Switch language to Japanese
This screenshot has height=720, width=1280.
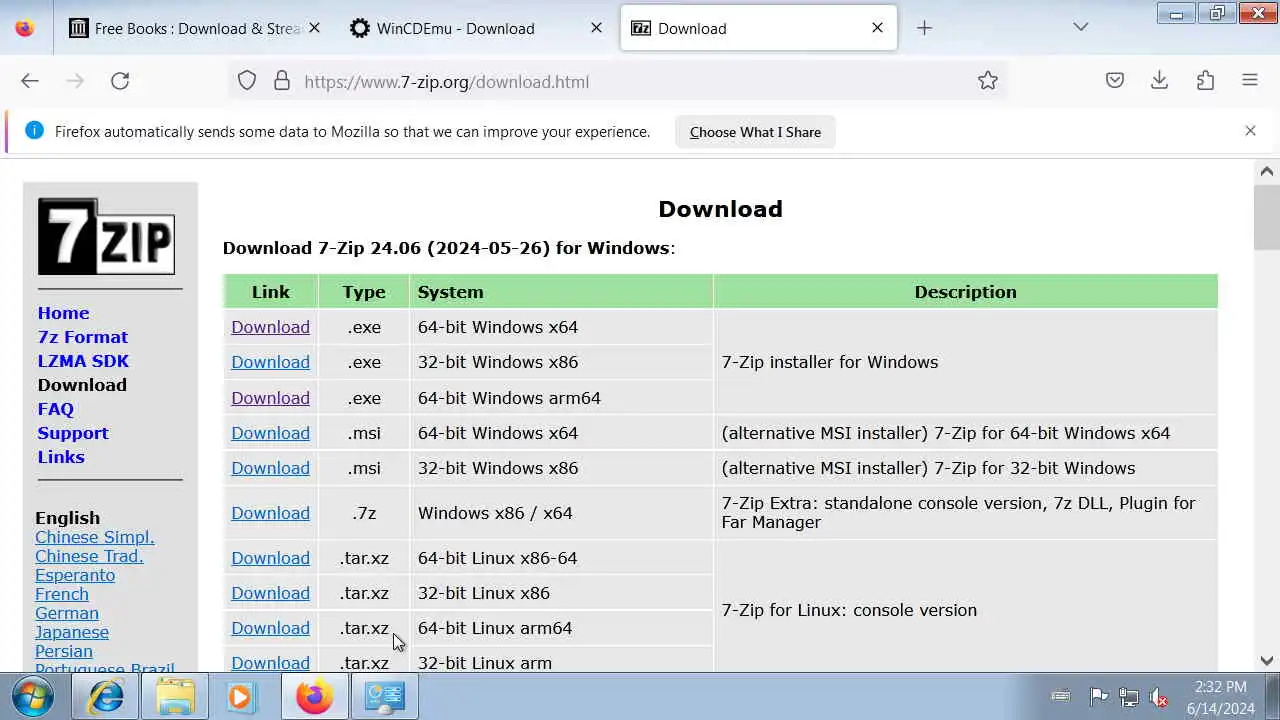point(72,632)
